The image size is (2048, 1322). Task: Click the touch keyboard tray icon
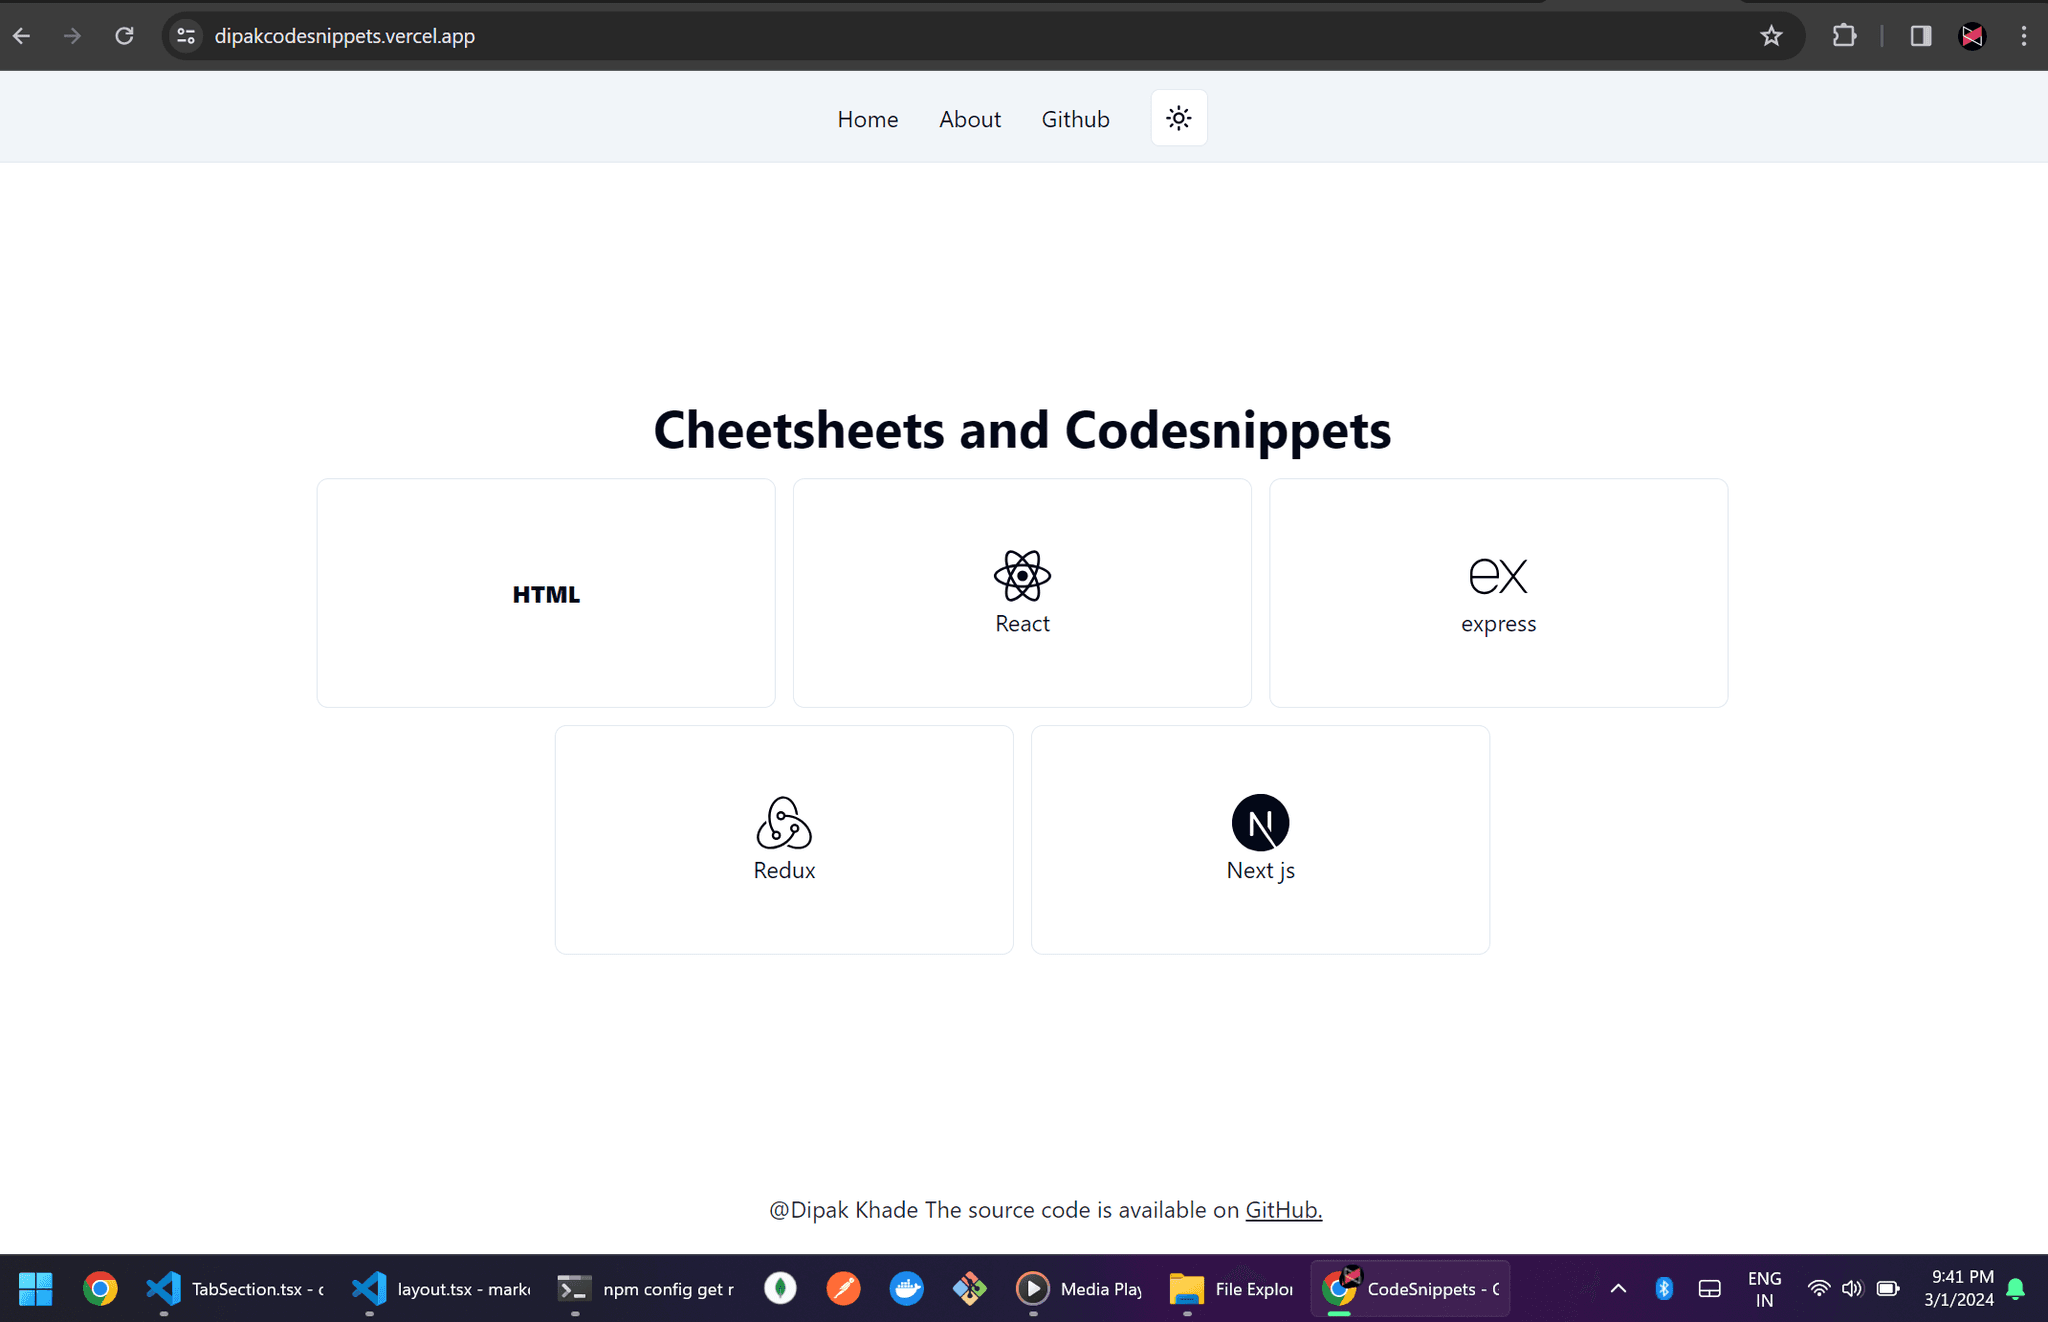(x=1710, y=1288)
